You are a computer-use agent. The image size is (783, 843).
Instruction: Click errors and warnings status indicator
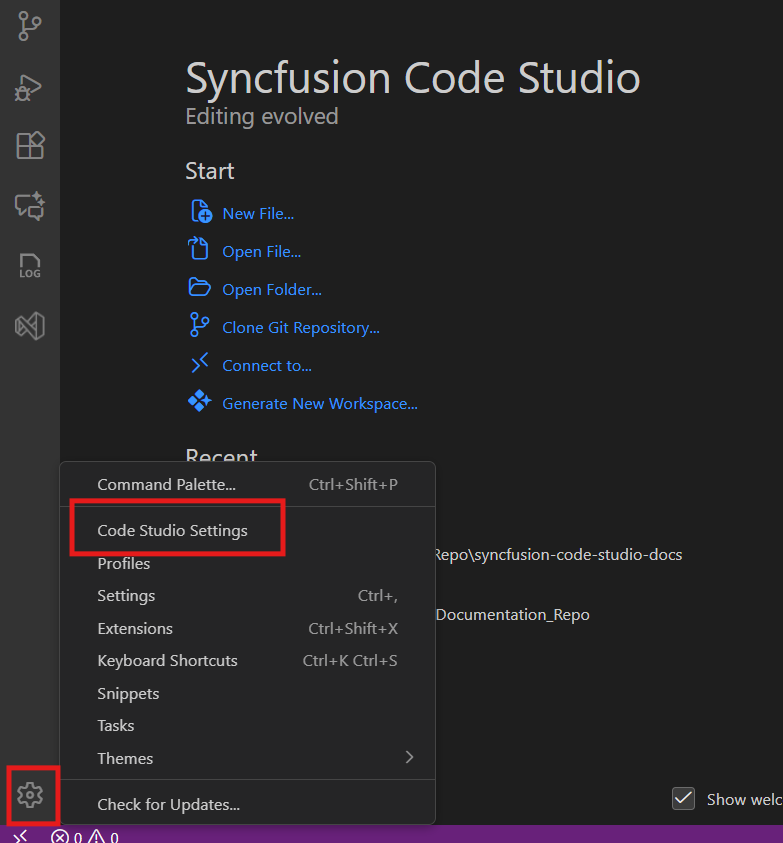point(85,837)
